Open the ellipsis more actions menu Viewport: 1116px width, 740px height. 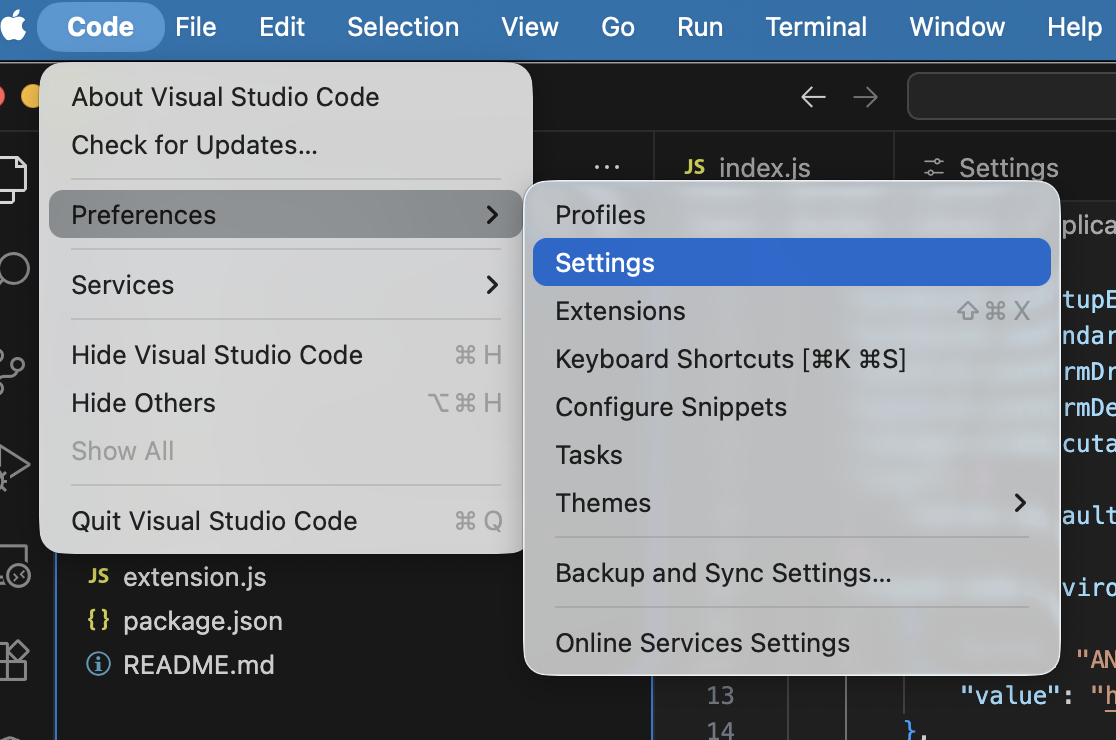[x=607, y=167]
